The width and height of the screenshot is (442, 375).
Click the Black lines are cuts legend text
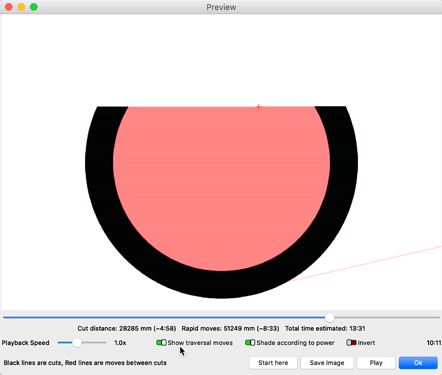pos(85,363)
